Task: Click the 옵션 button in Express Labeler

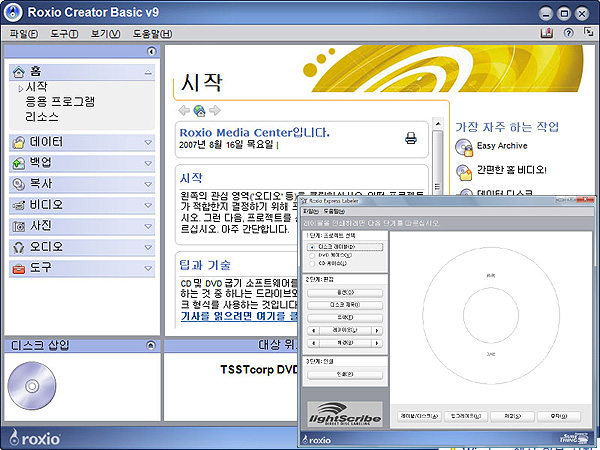Action: click(x=345, y=293)
